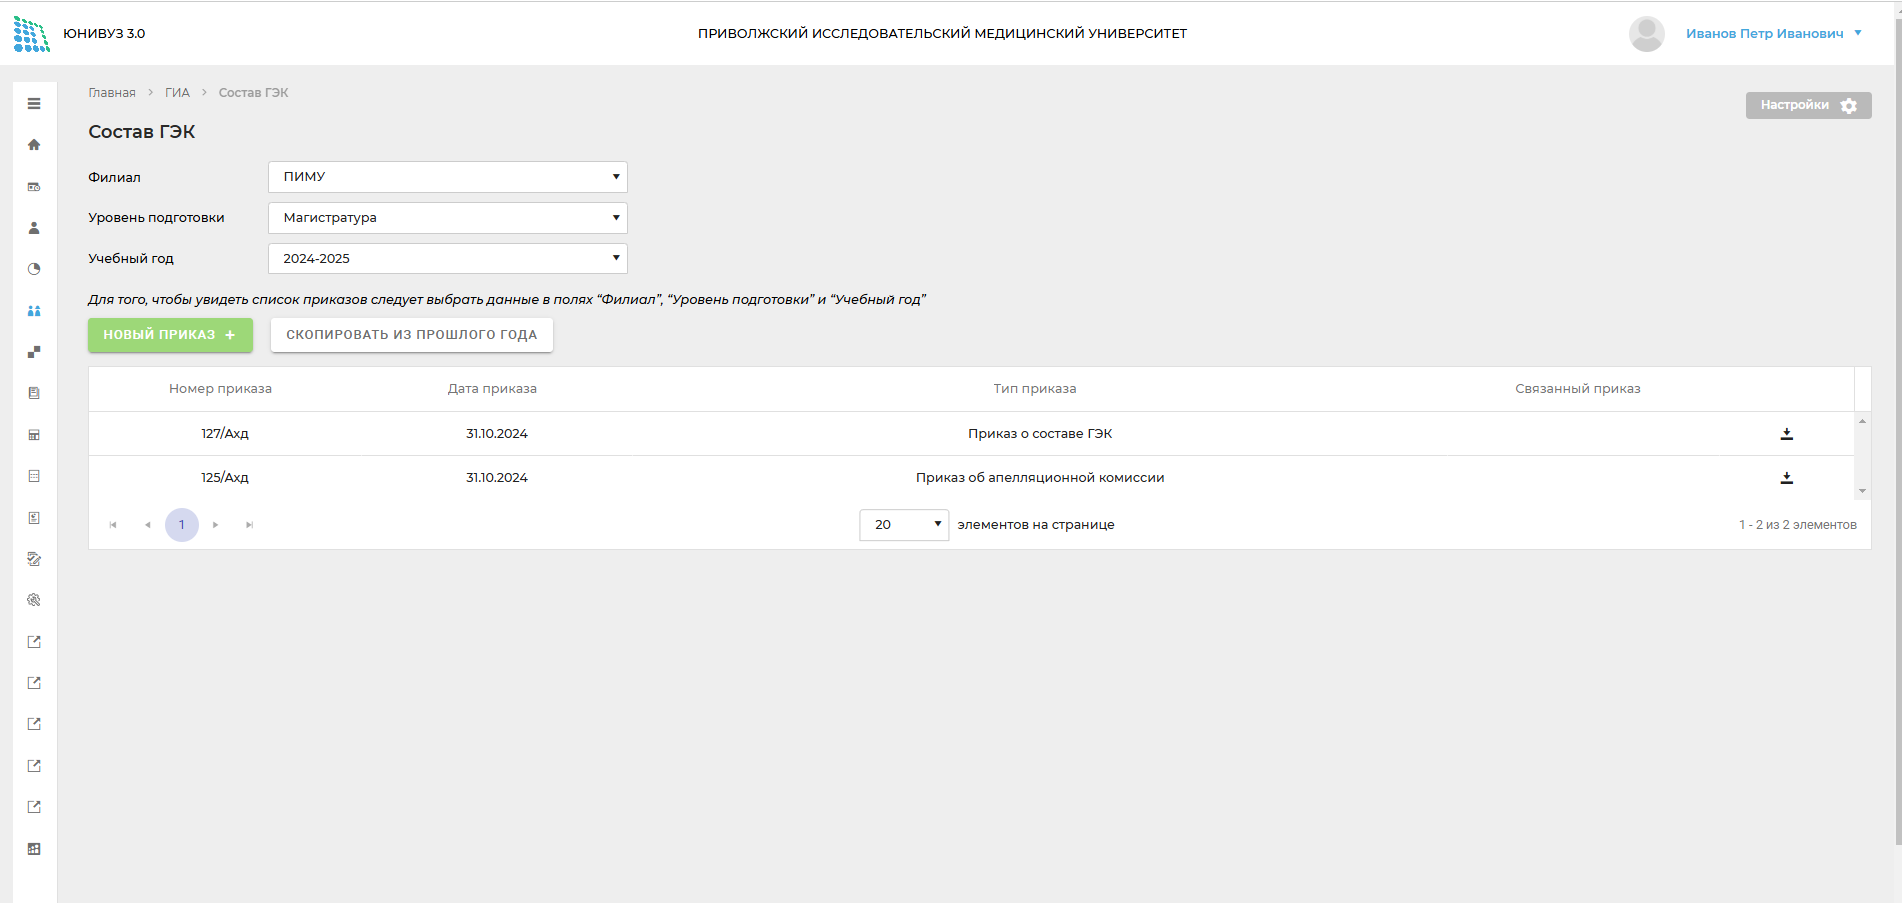
Task: Download order 125/Ахд file
Action: point(1787,478)
